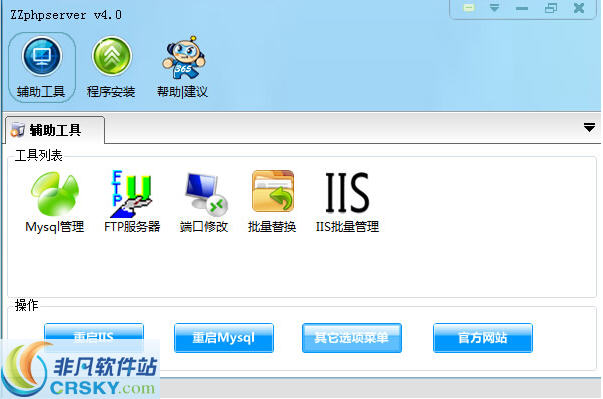The width and height of the screenshot is (603, 399).
Task: Launch the Mysql管理 tool
Action: point(55,201)
